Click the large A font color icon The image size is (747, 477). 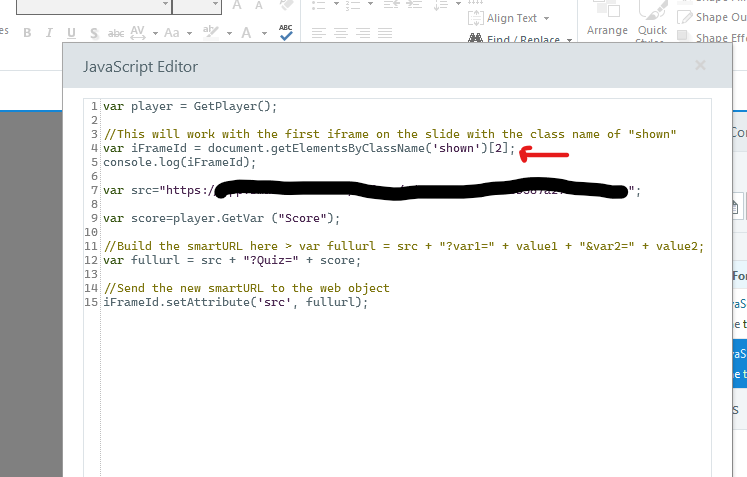pos(246,33)
